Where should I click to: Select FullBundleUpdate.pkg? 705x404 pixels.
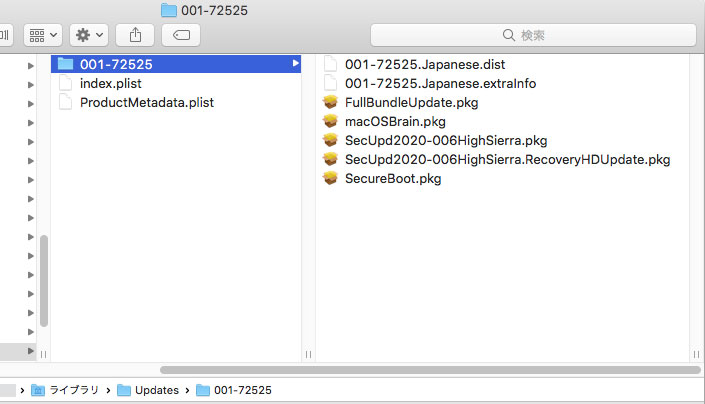tap(411, 102)
